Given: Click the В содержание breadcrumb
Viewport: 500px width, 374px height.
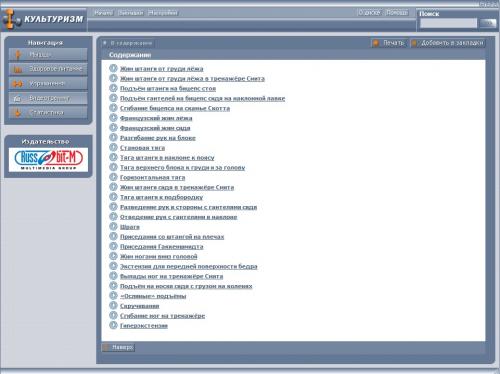Looking at the screenshot, I should click(x=128, y=43).
